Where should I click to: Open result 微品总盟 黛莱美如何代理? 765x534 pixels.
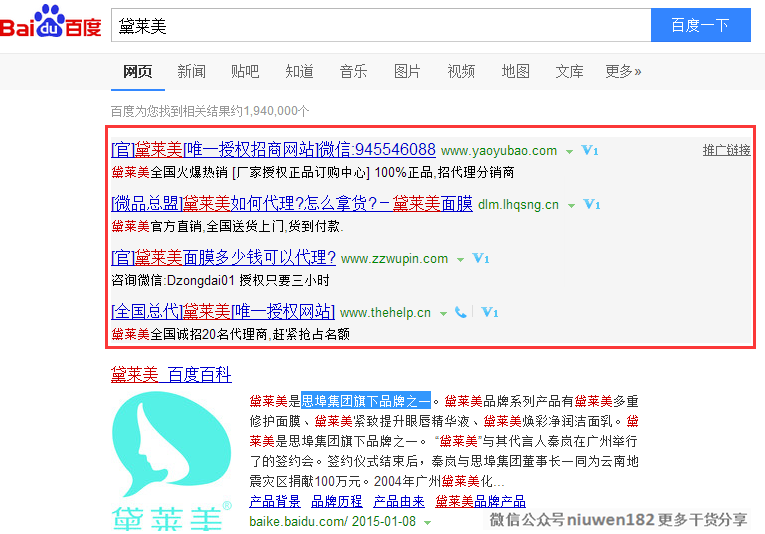pos(292,203)
